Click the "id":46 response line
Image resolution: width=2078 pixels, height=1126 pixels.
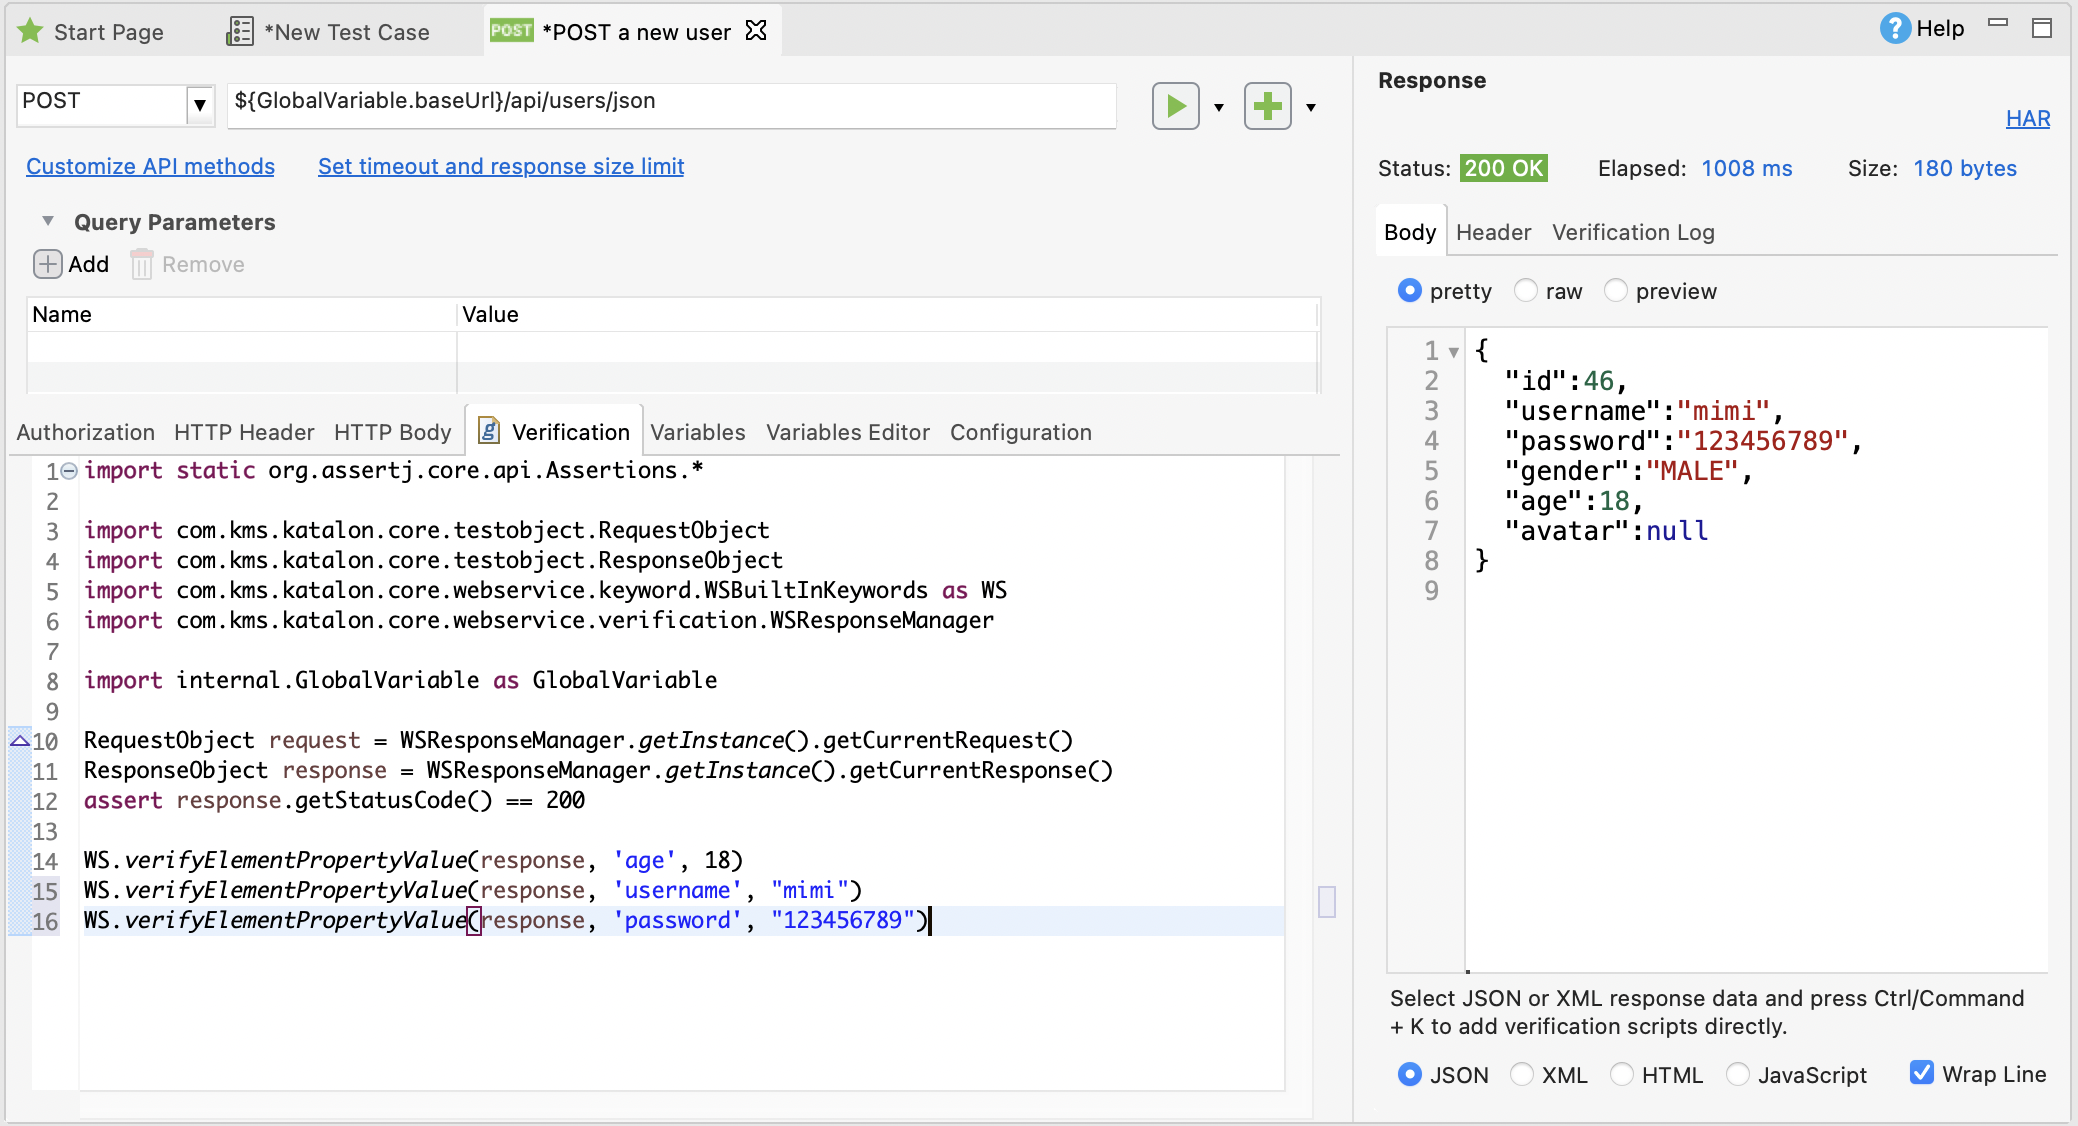pos(1566,381)
